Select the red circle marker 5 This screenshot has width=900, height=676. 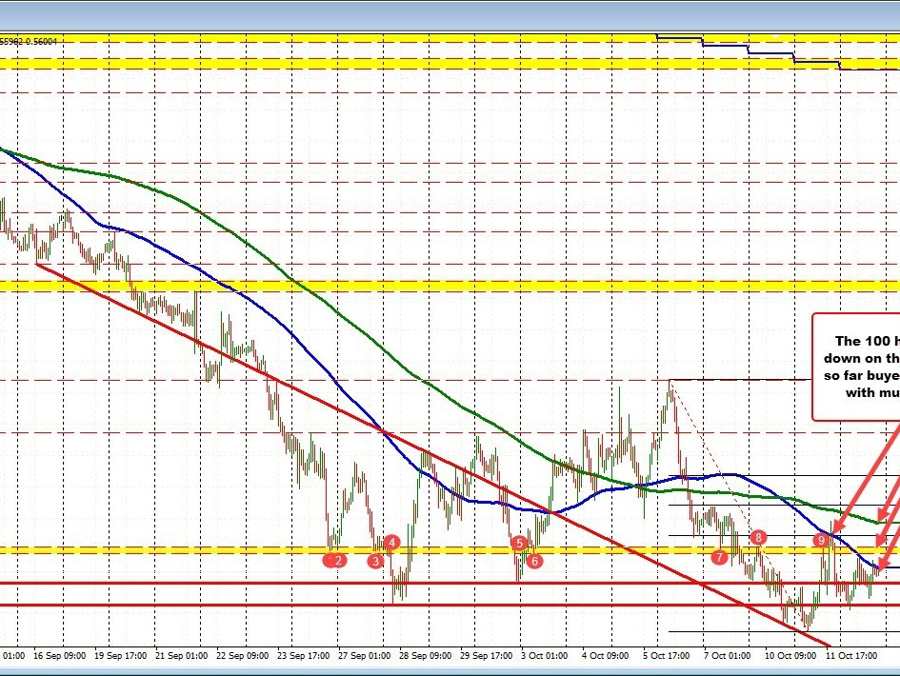pos(518,544)
